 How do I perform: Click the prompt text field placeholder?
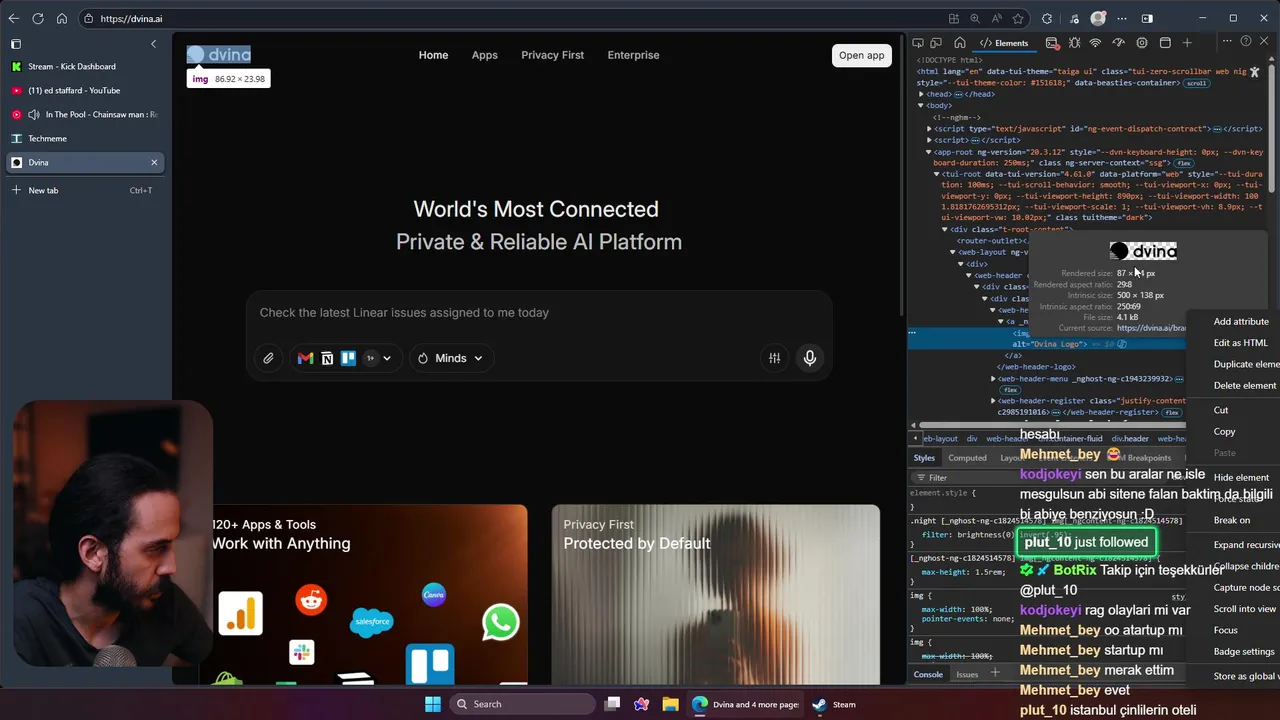(404, 313)
